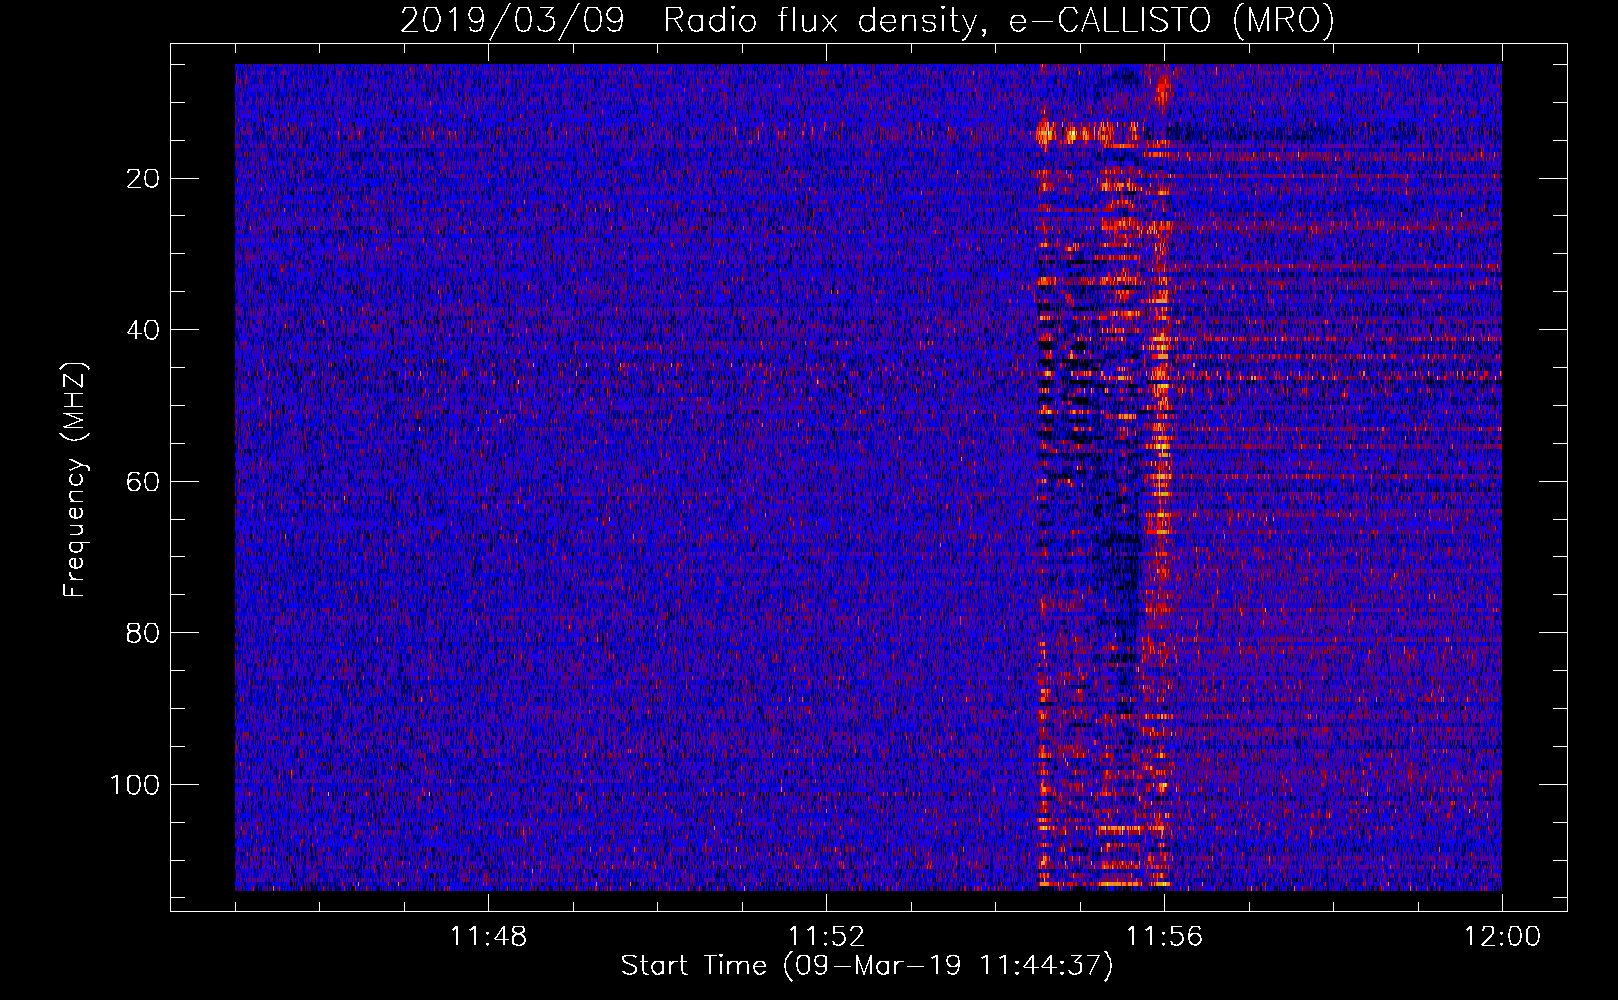Click the 'Frequency (MHZ)' axis label
1618x1000 pixels.
(75, 480)
